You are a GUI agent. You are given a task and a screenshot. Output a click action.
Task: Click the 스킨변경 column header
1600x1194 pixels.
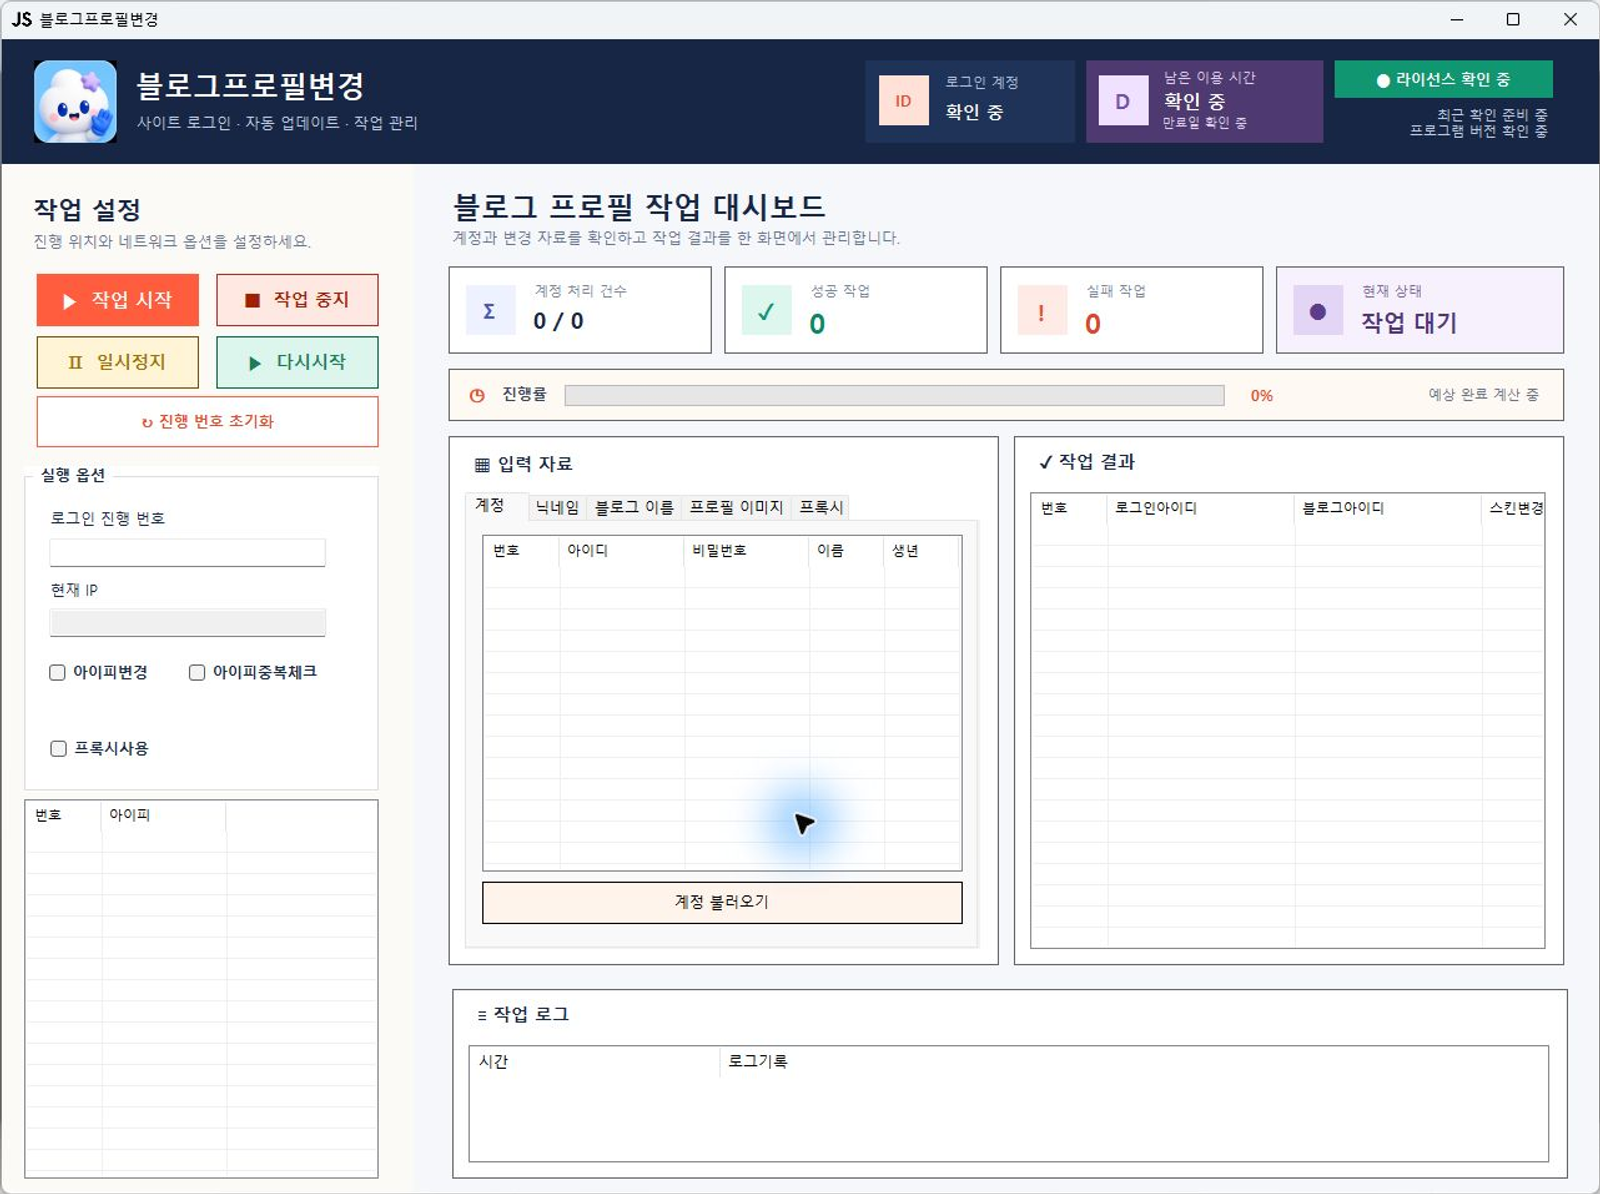pyautogui.click(x=1513, y=508)
